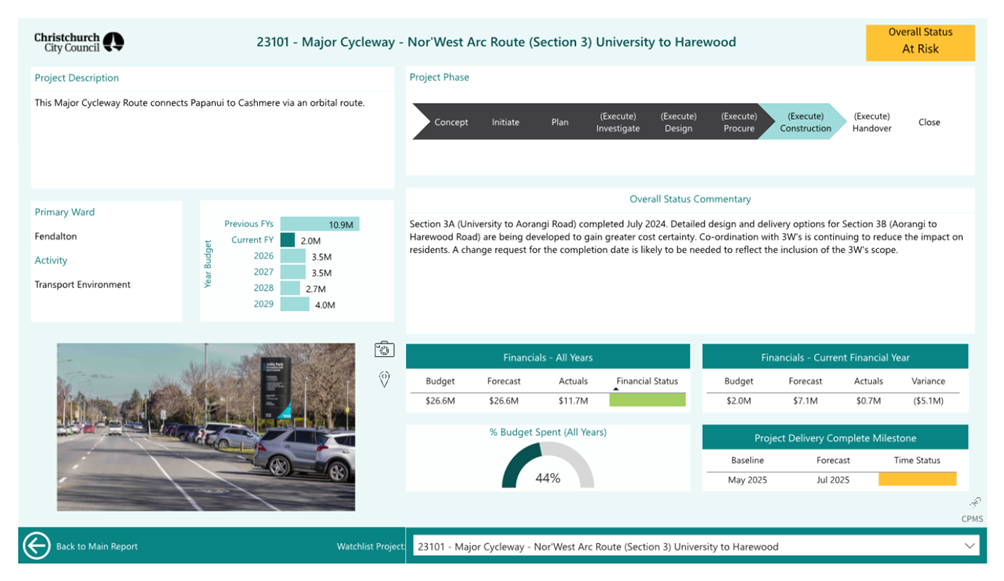Click the Current FY 2.0M bar
The height and width of the screenshot is (581, 1004).
pos(287,240)
